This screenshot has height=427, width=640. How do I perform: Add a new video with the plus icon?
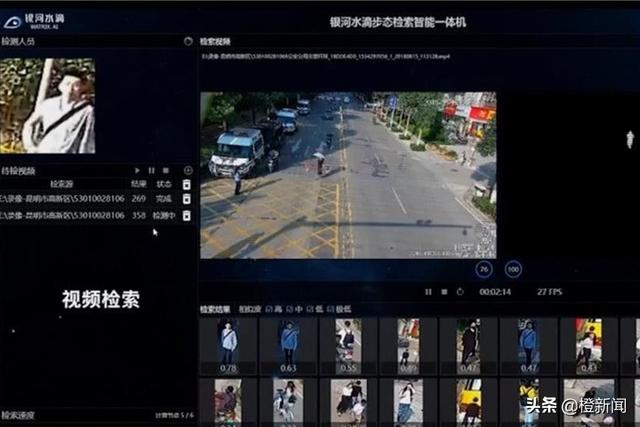[x=188, y=170]
